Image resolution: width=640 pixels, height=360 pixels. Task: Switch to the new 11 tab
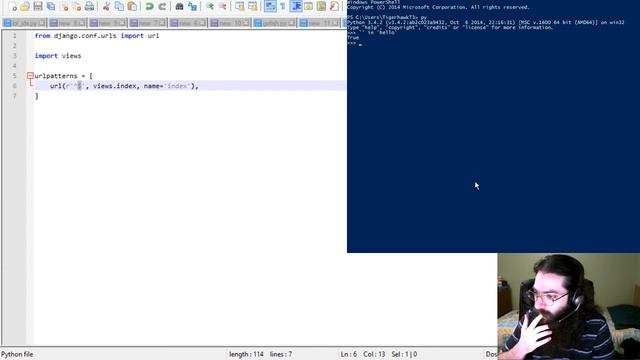320,23
